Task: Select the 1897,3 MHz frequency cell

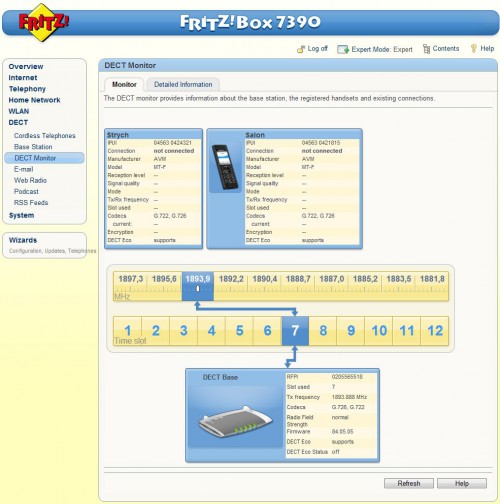Action: point(130,286)
